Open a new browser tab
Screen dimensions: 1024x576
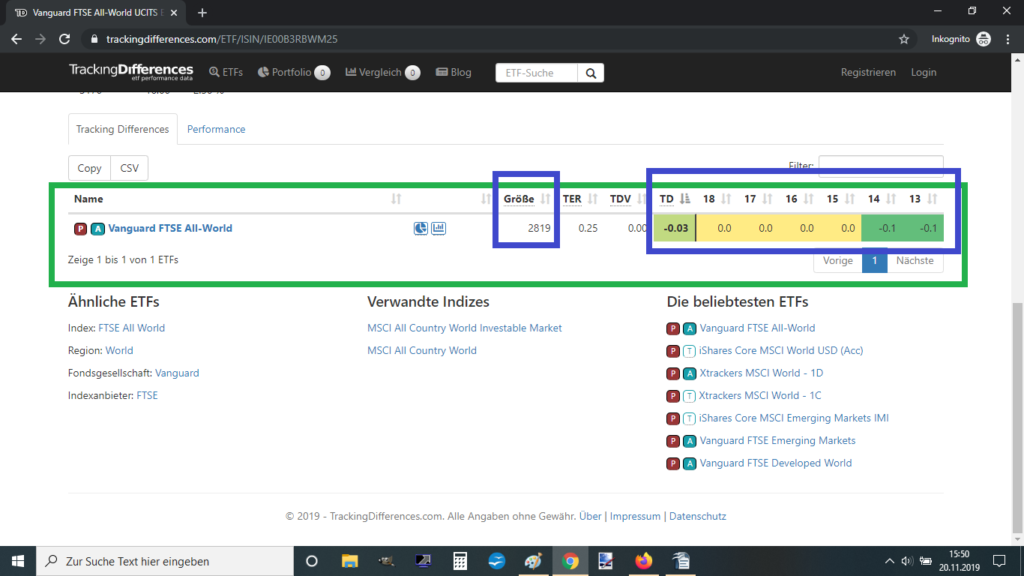[x=202, y=12]
